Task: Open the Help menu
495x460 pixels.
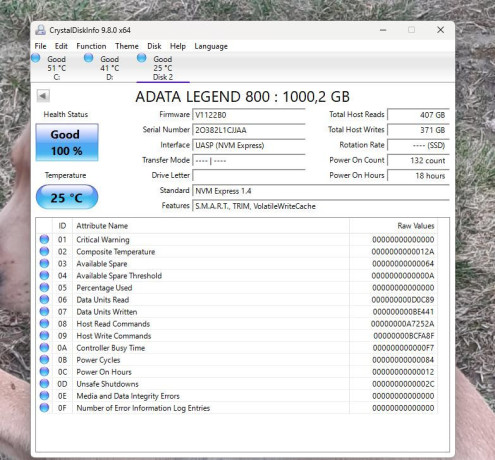Action: click(x=178, y=46)
